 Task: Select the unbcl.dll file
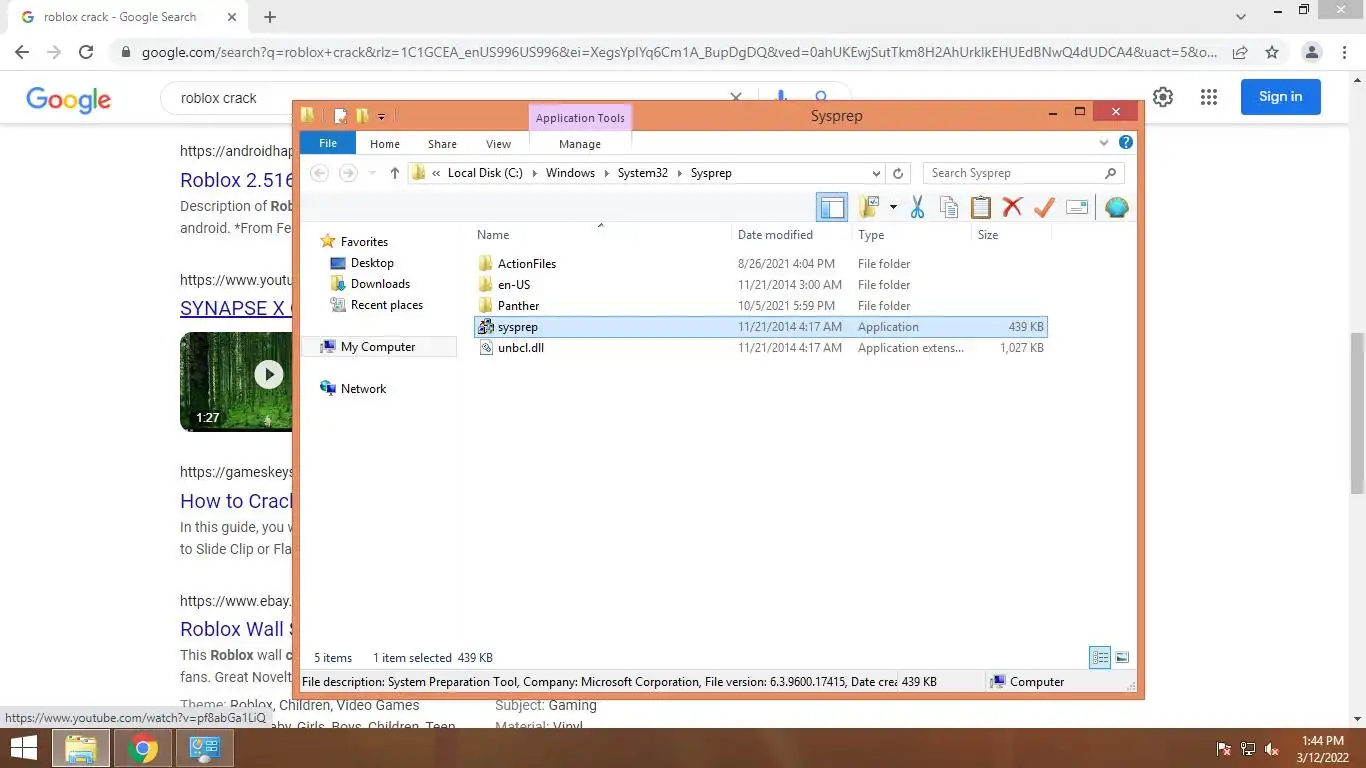pos(761,348)
